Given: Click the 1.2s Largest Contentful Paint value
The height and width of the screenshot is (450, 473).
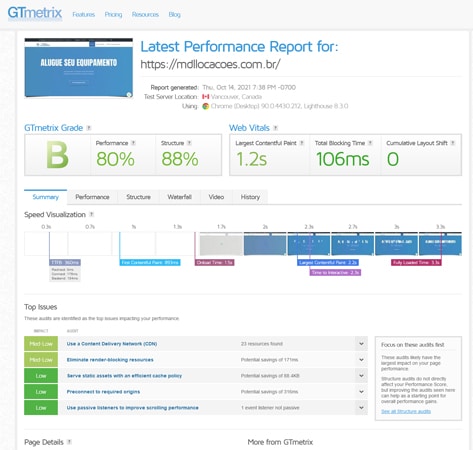Looking at the screenshot, I should click(252, 159).
